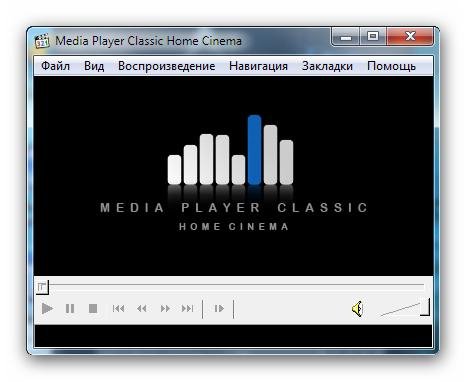Screen dimensions: 467x382
Task: Open the Воспроизведение menu
Action: [x=166, y=66]
